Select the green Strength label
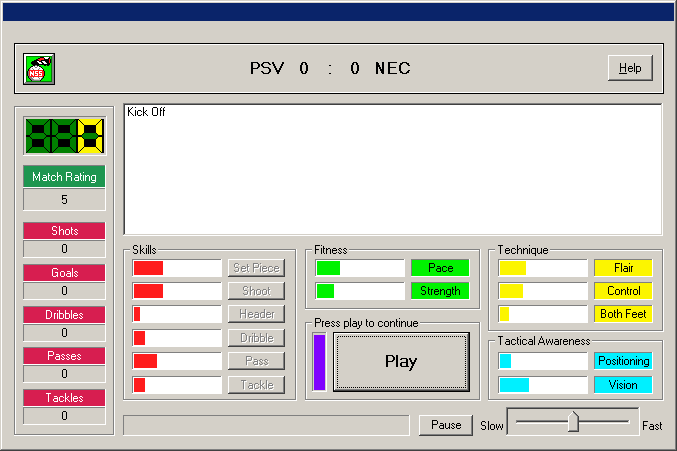The width and height of the screenshot is (677, 451). (x=440, y=291)
